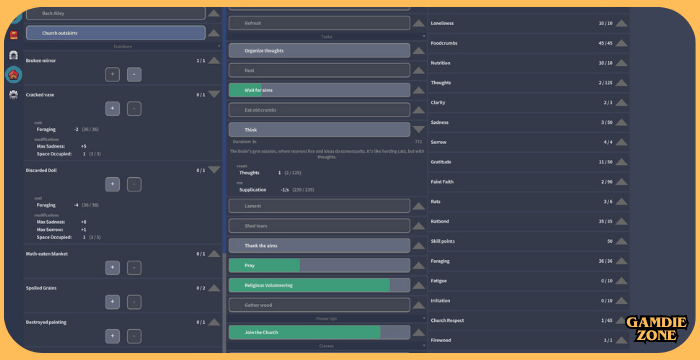Add a Discarded Doll with plus
The height and width of the screenshot is (360, 700).
point(112,184)
